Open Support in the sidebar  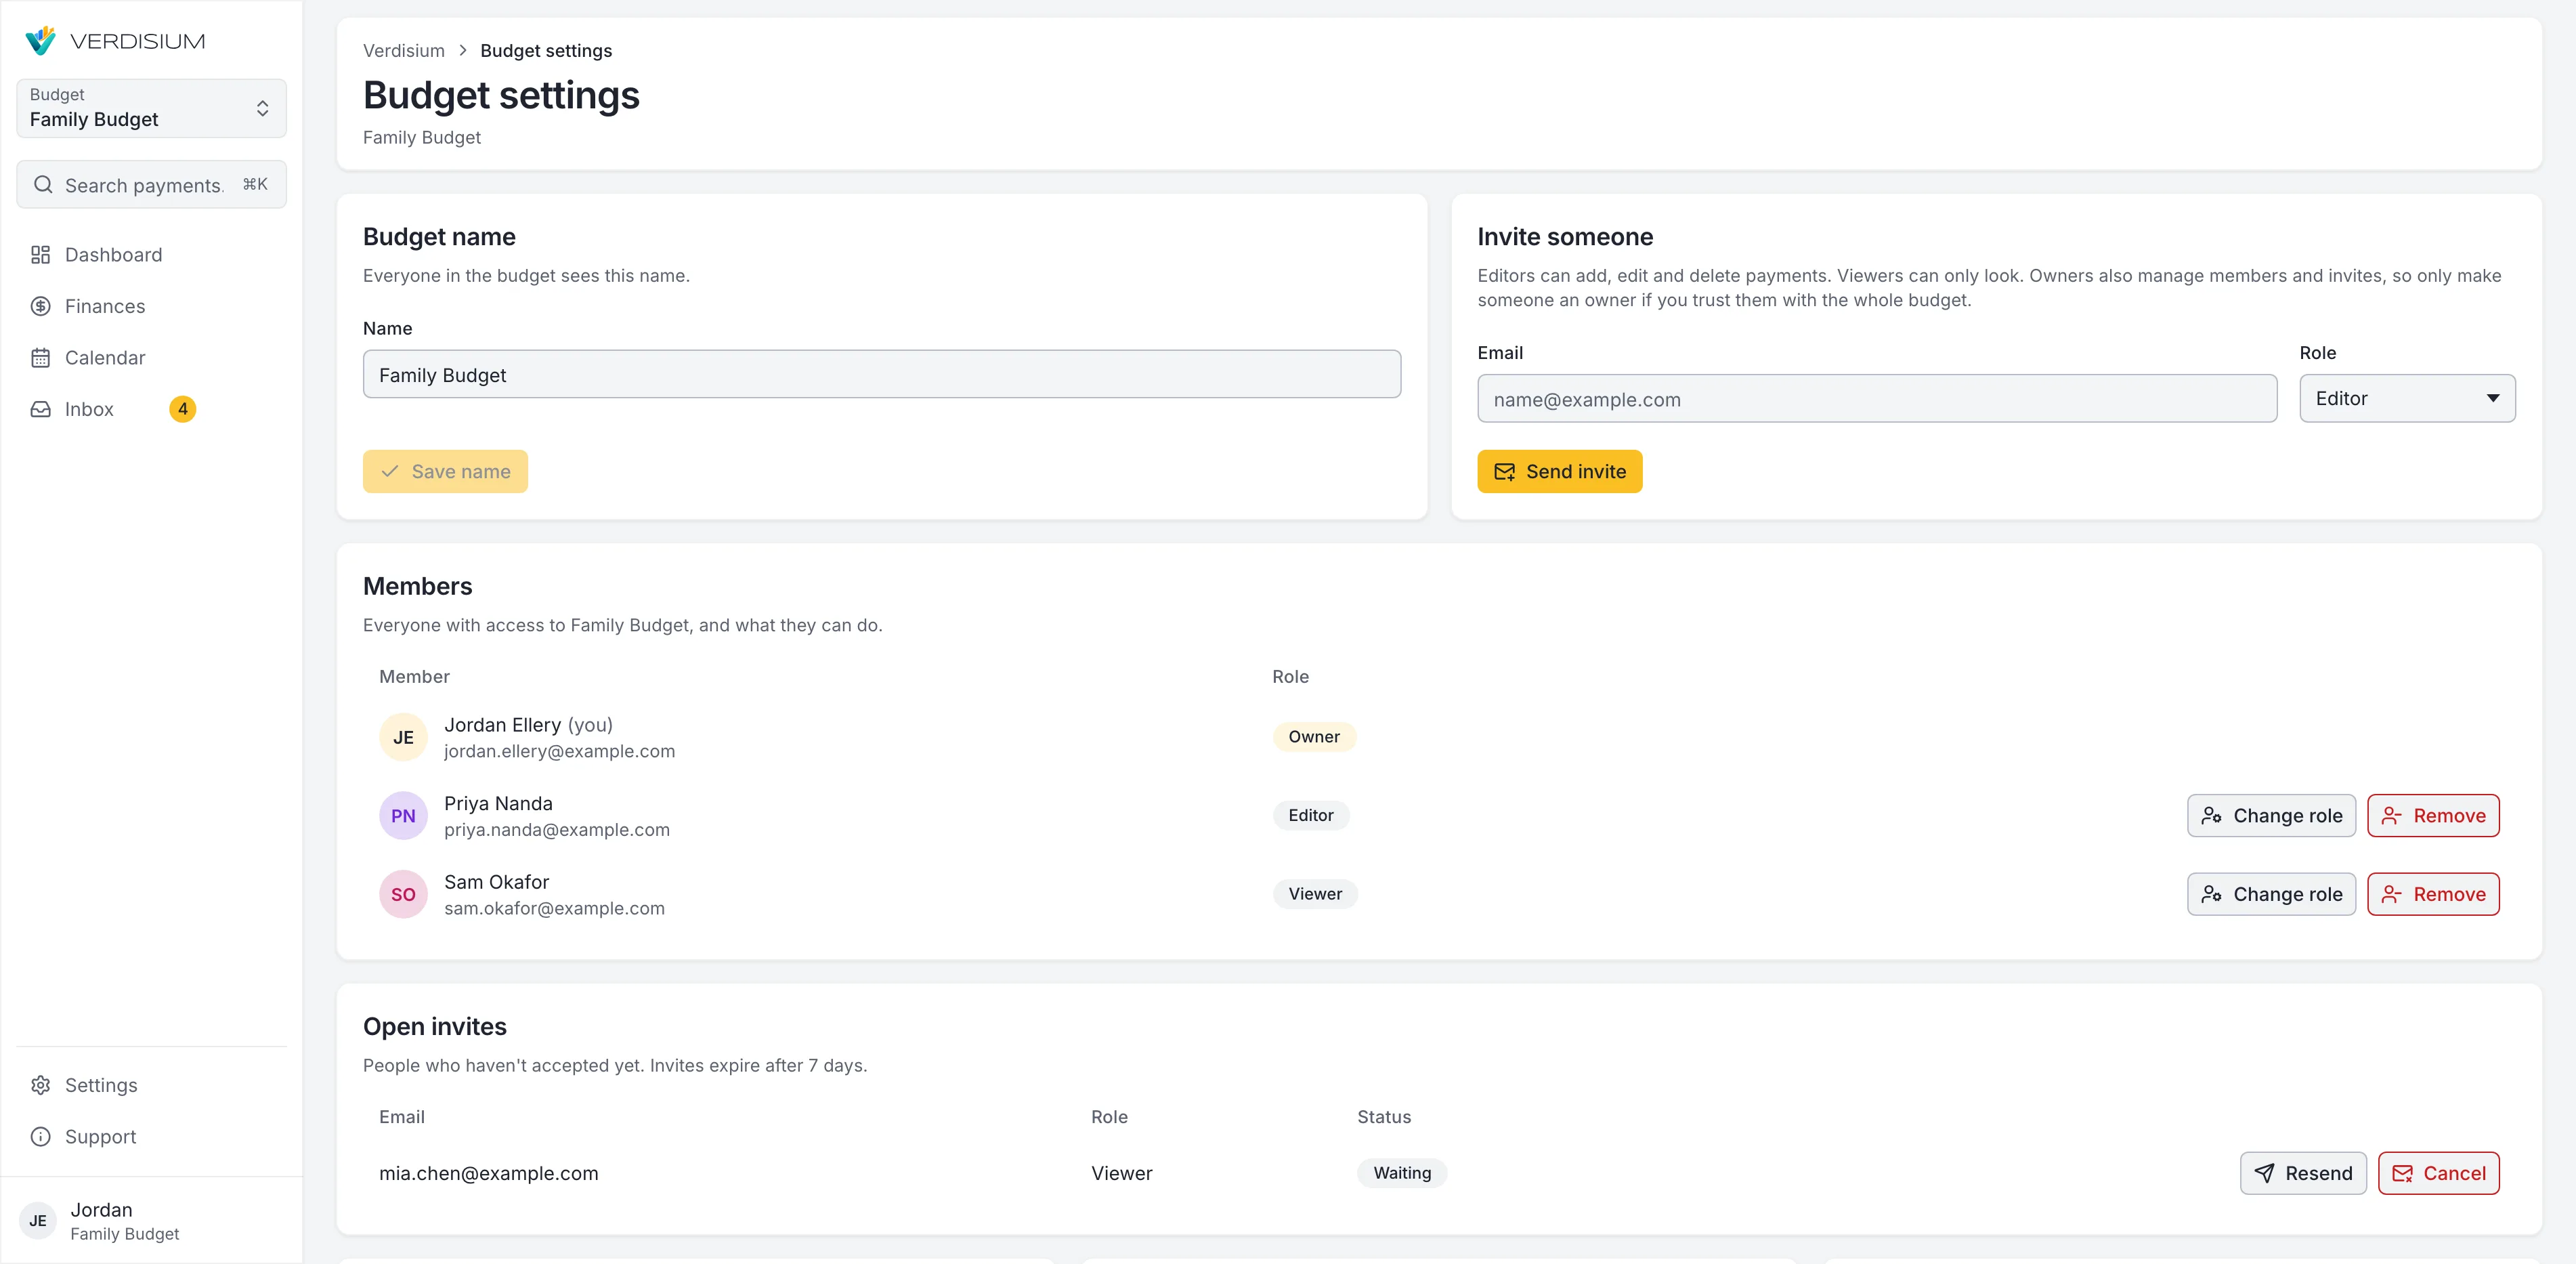(151, 1137)
